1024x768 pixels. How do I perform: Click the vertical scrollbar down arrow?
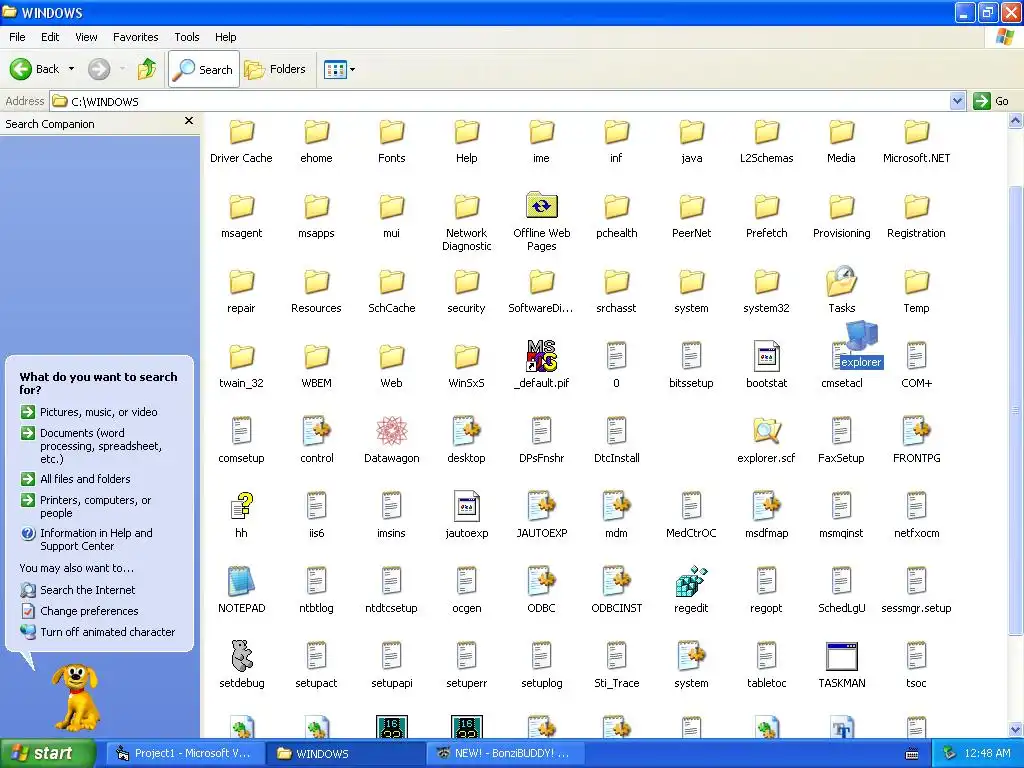click(x=1016, y=729)
